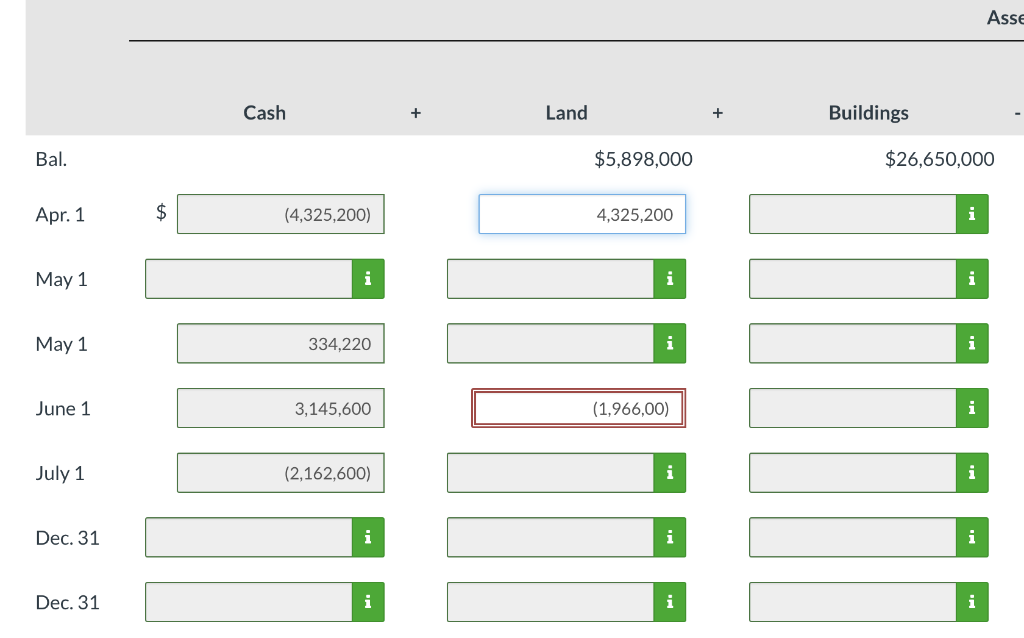Screen dimensions: 1024x638
Task: Click the July 1 Cash field showing (2,162,600)
Action: pyautogui.click(x=280, y=472)
